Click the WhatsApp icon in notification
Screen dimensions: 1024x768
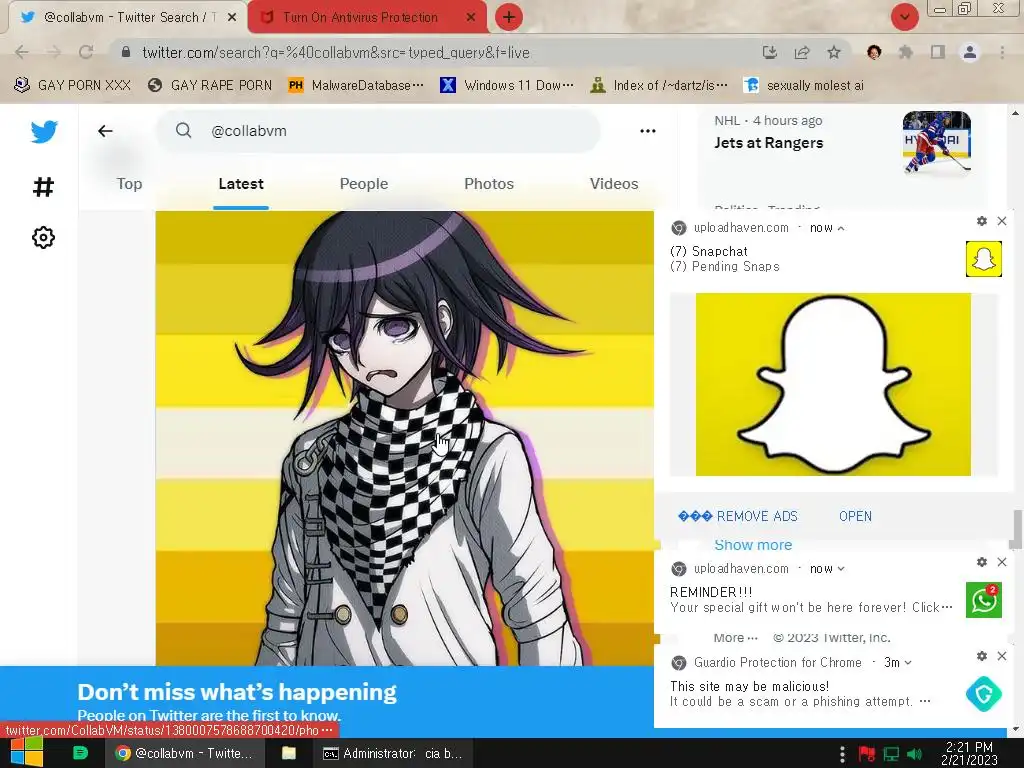(984, 600)
